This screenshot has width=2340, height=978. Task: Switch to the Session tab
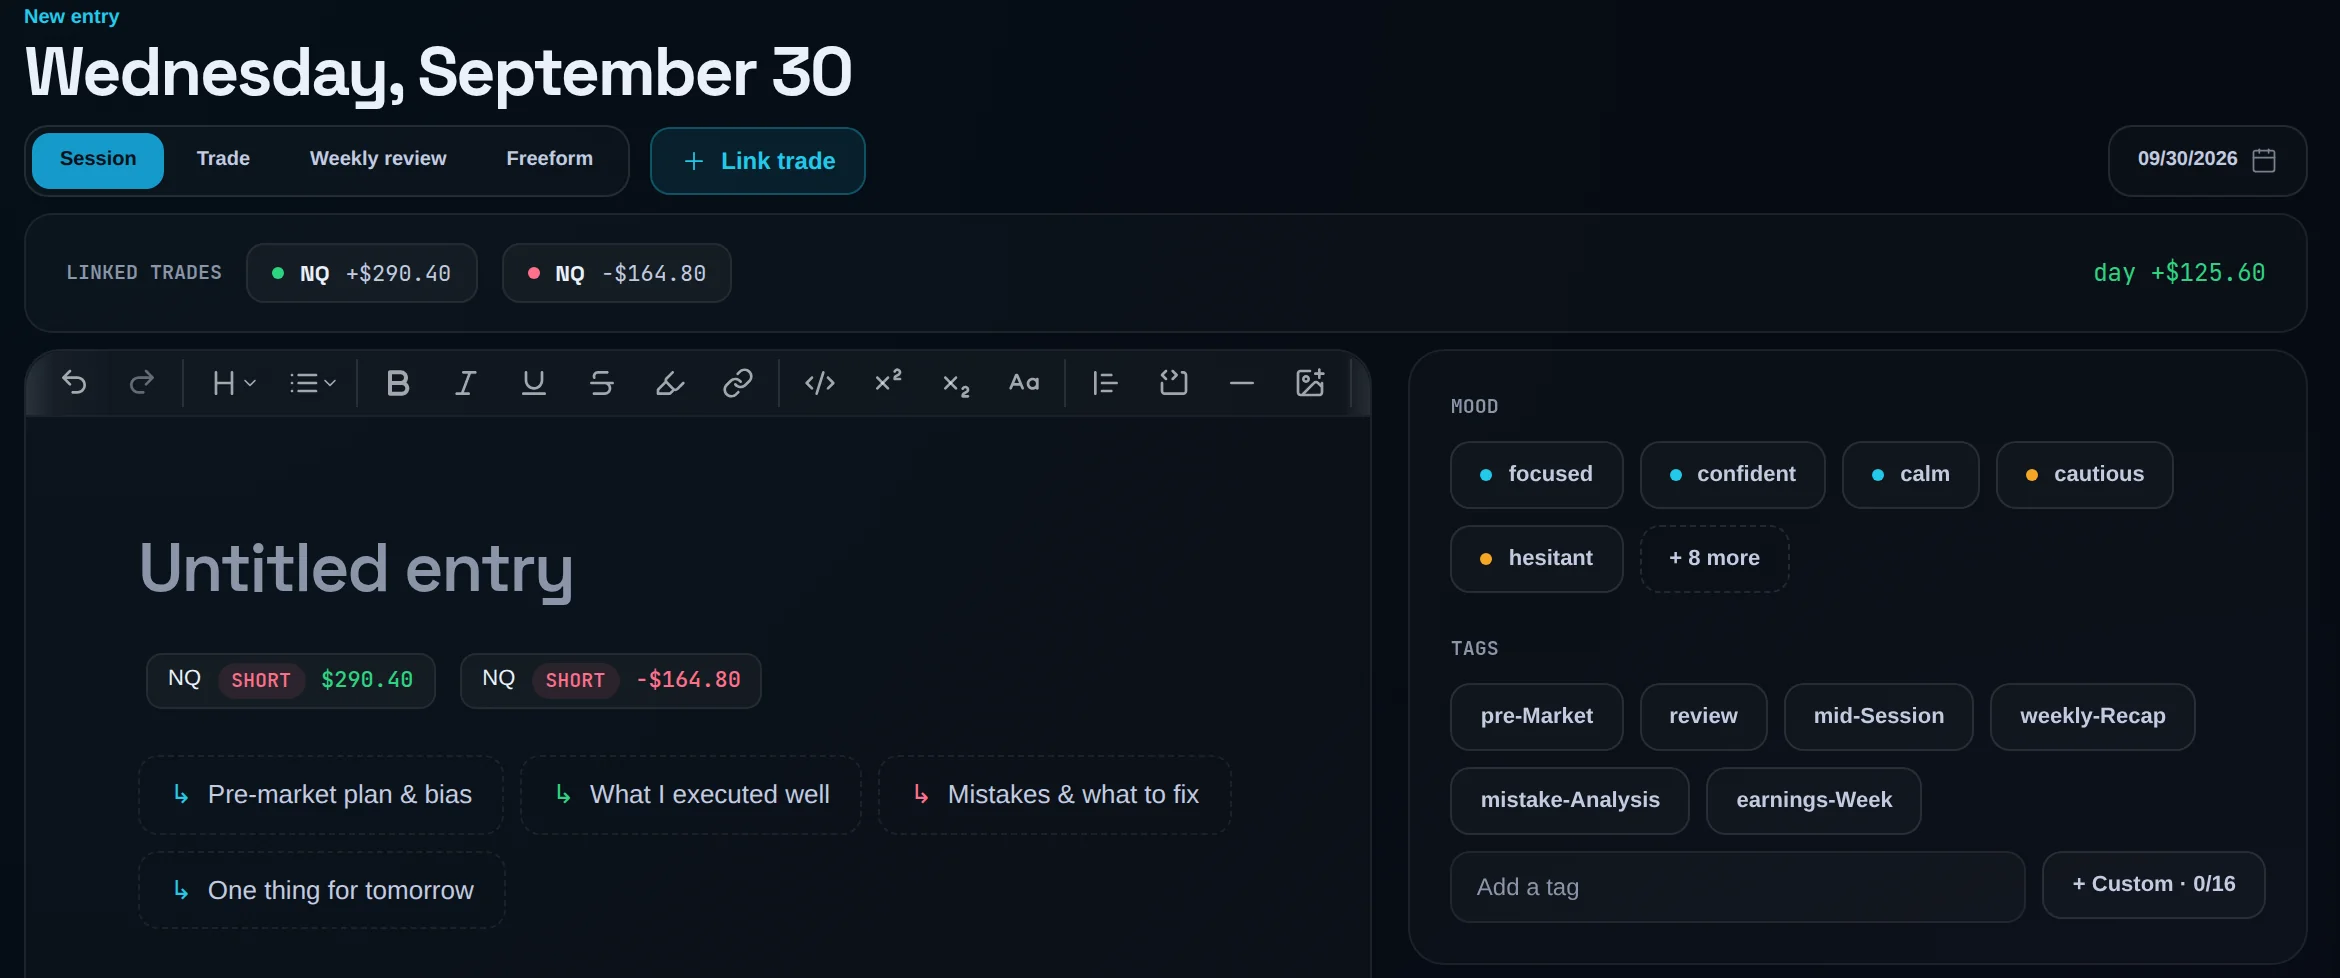coord(98,160)
